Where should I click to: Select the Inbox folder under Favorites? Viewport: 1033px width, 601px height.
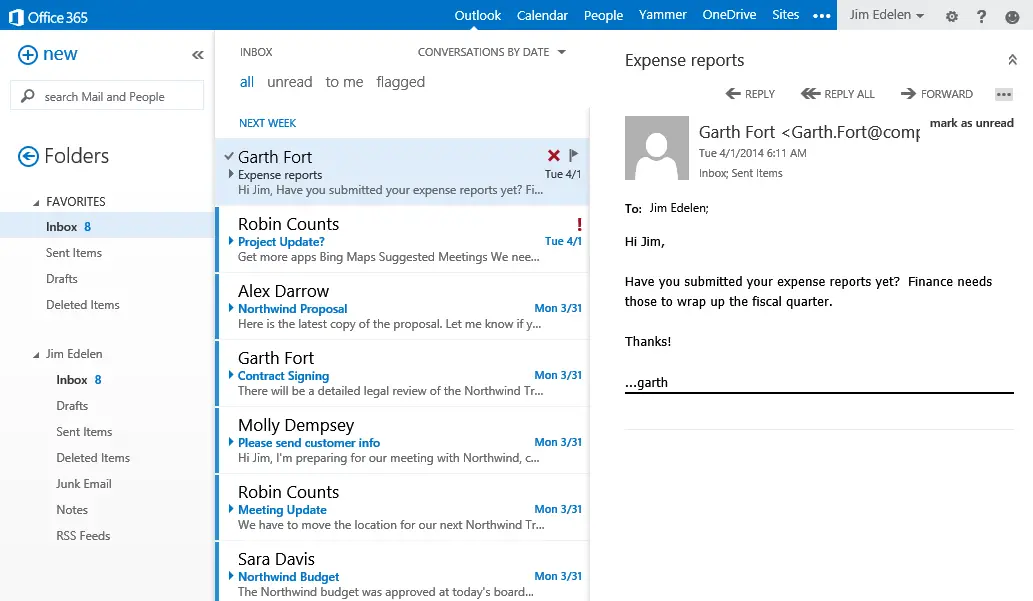(107, 227)
